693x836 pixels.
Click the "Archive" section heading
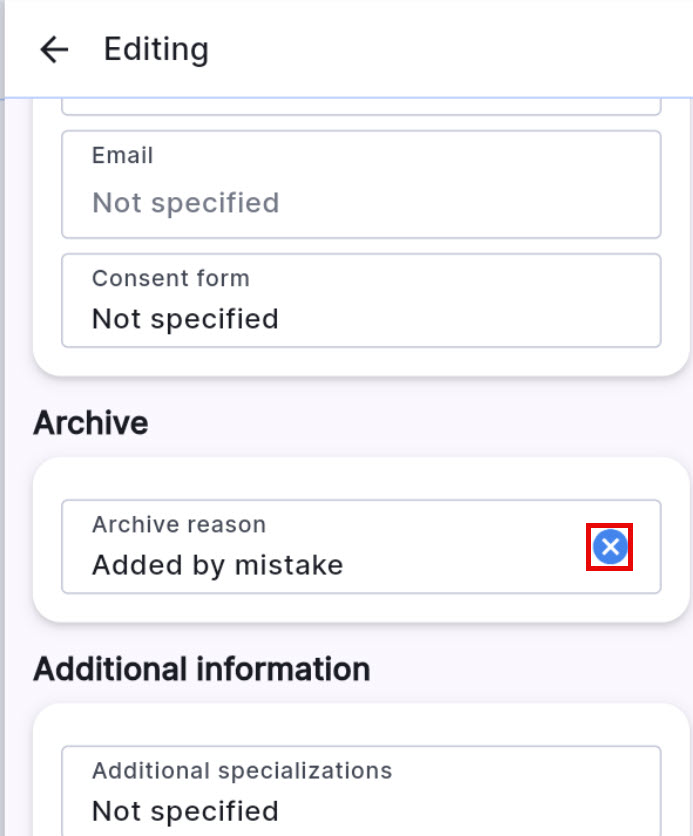91,423
